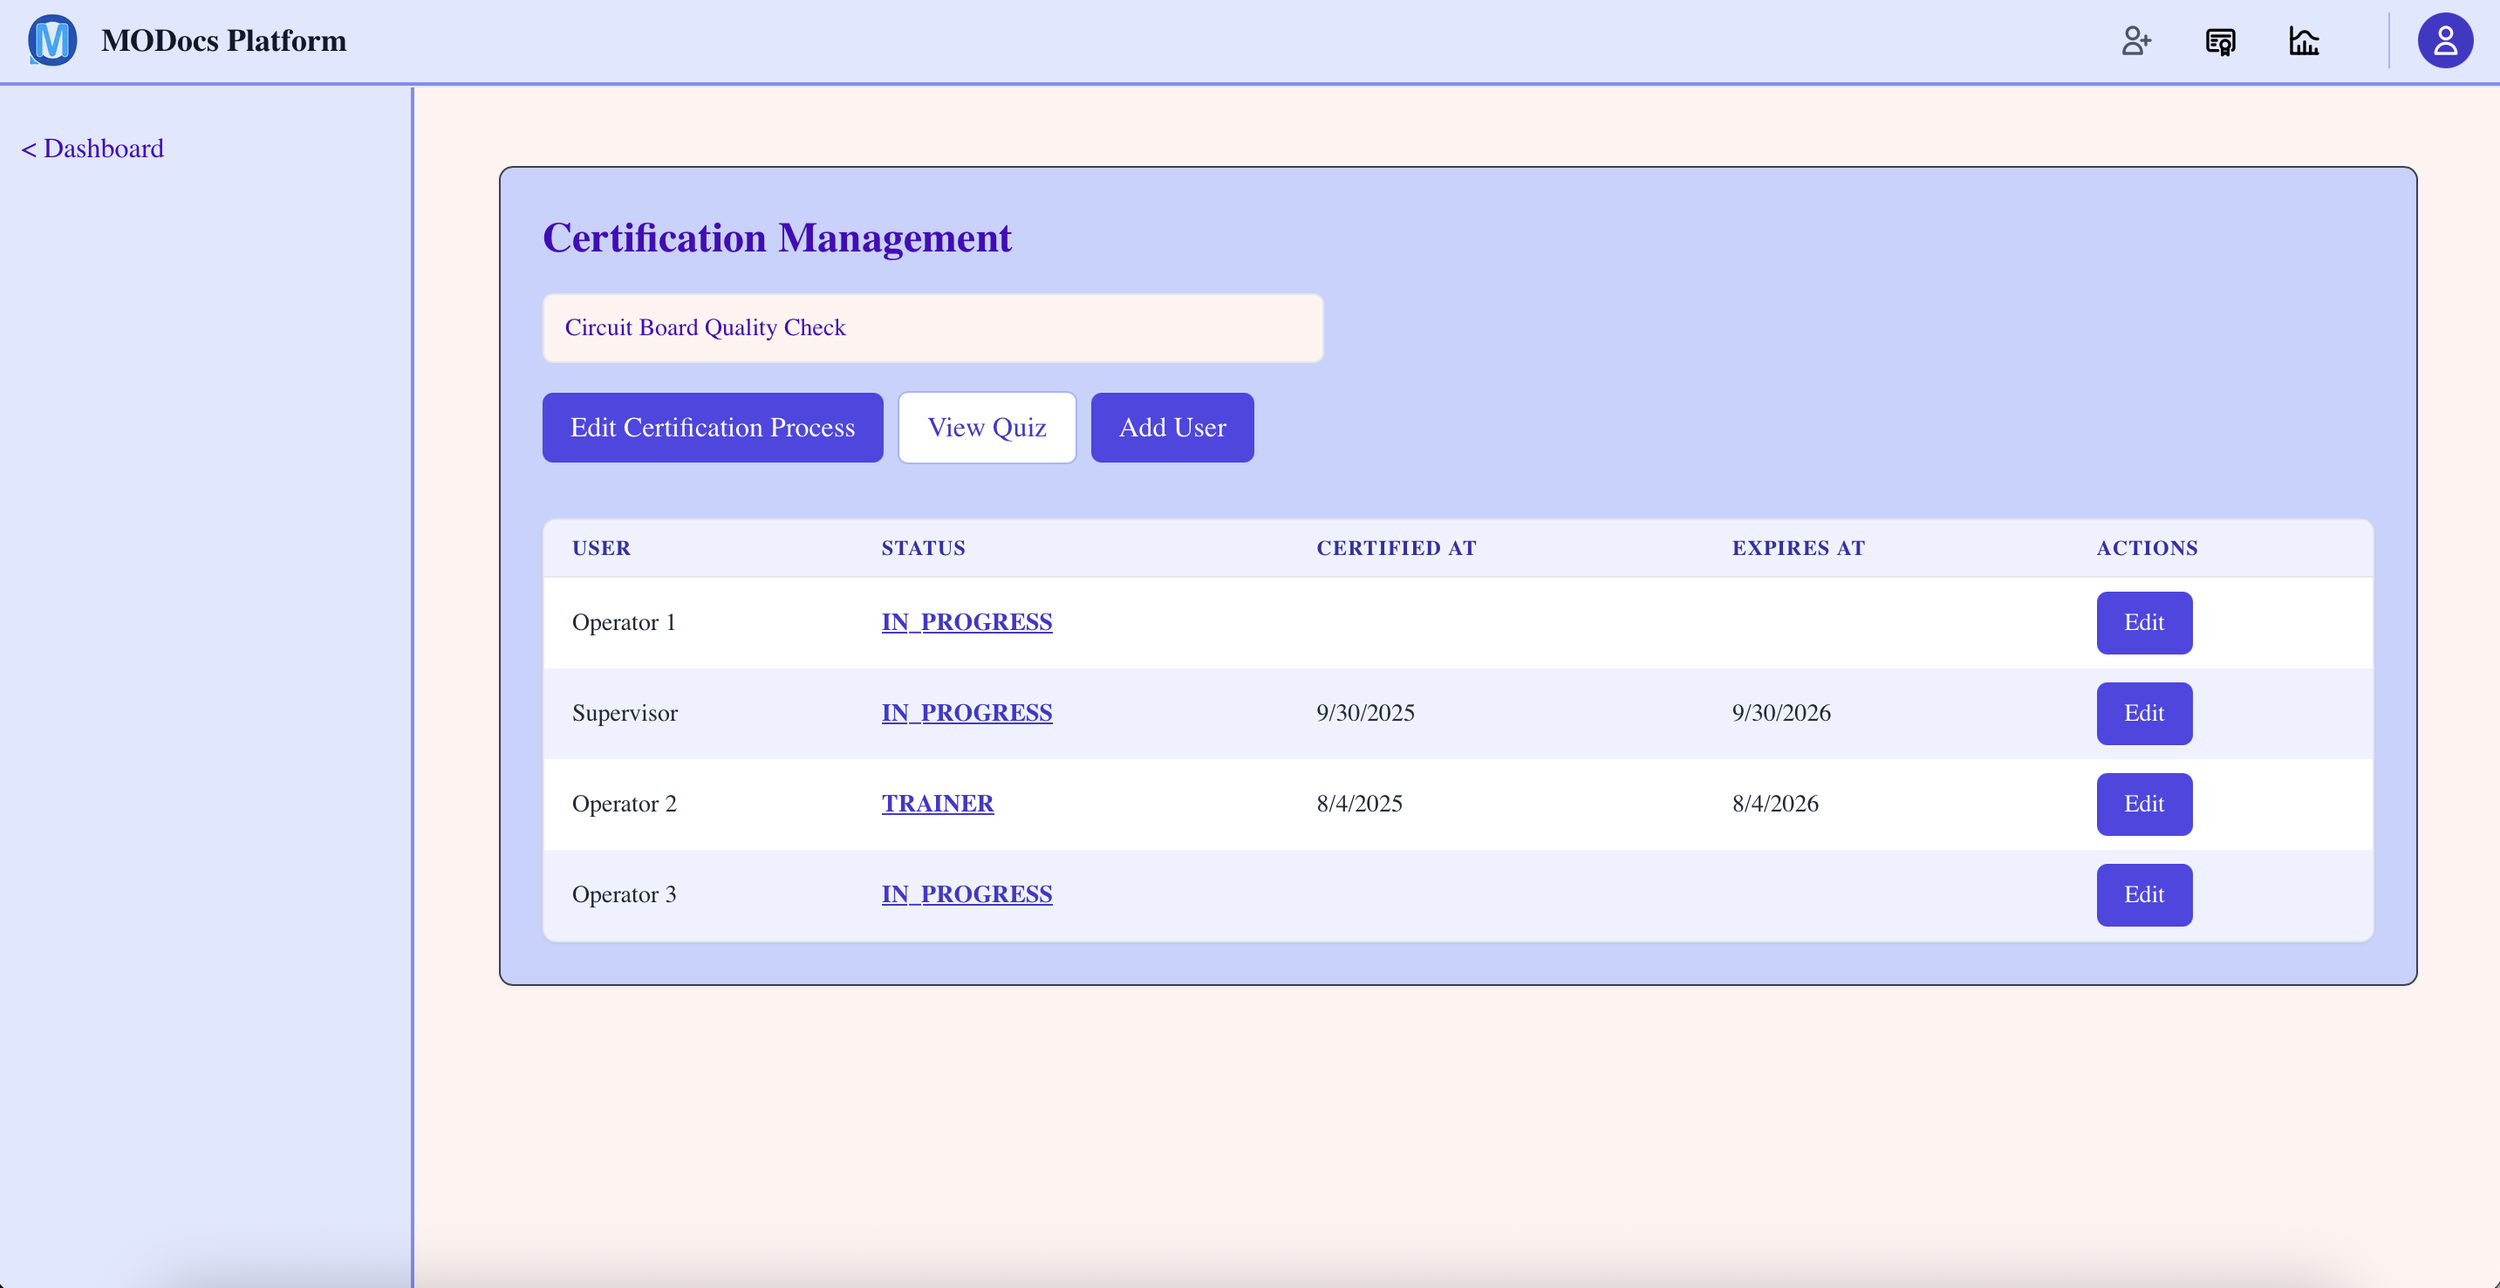The image size is (2500, 1288).
Task: Click the MODocs Platform title
Action: tap(224, 41)
